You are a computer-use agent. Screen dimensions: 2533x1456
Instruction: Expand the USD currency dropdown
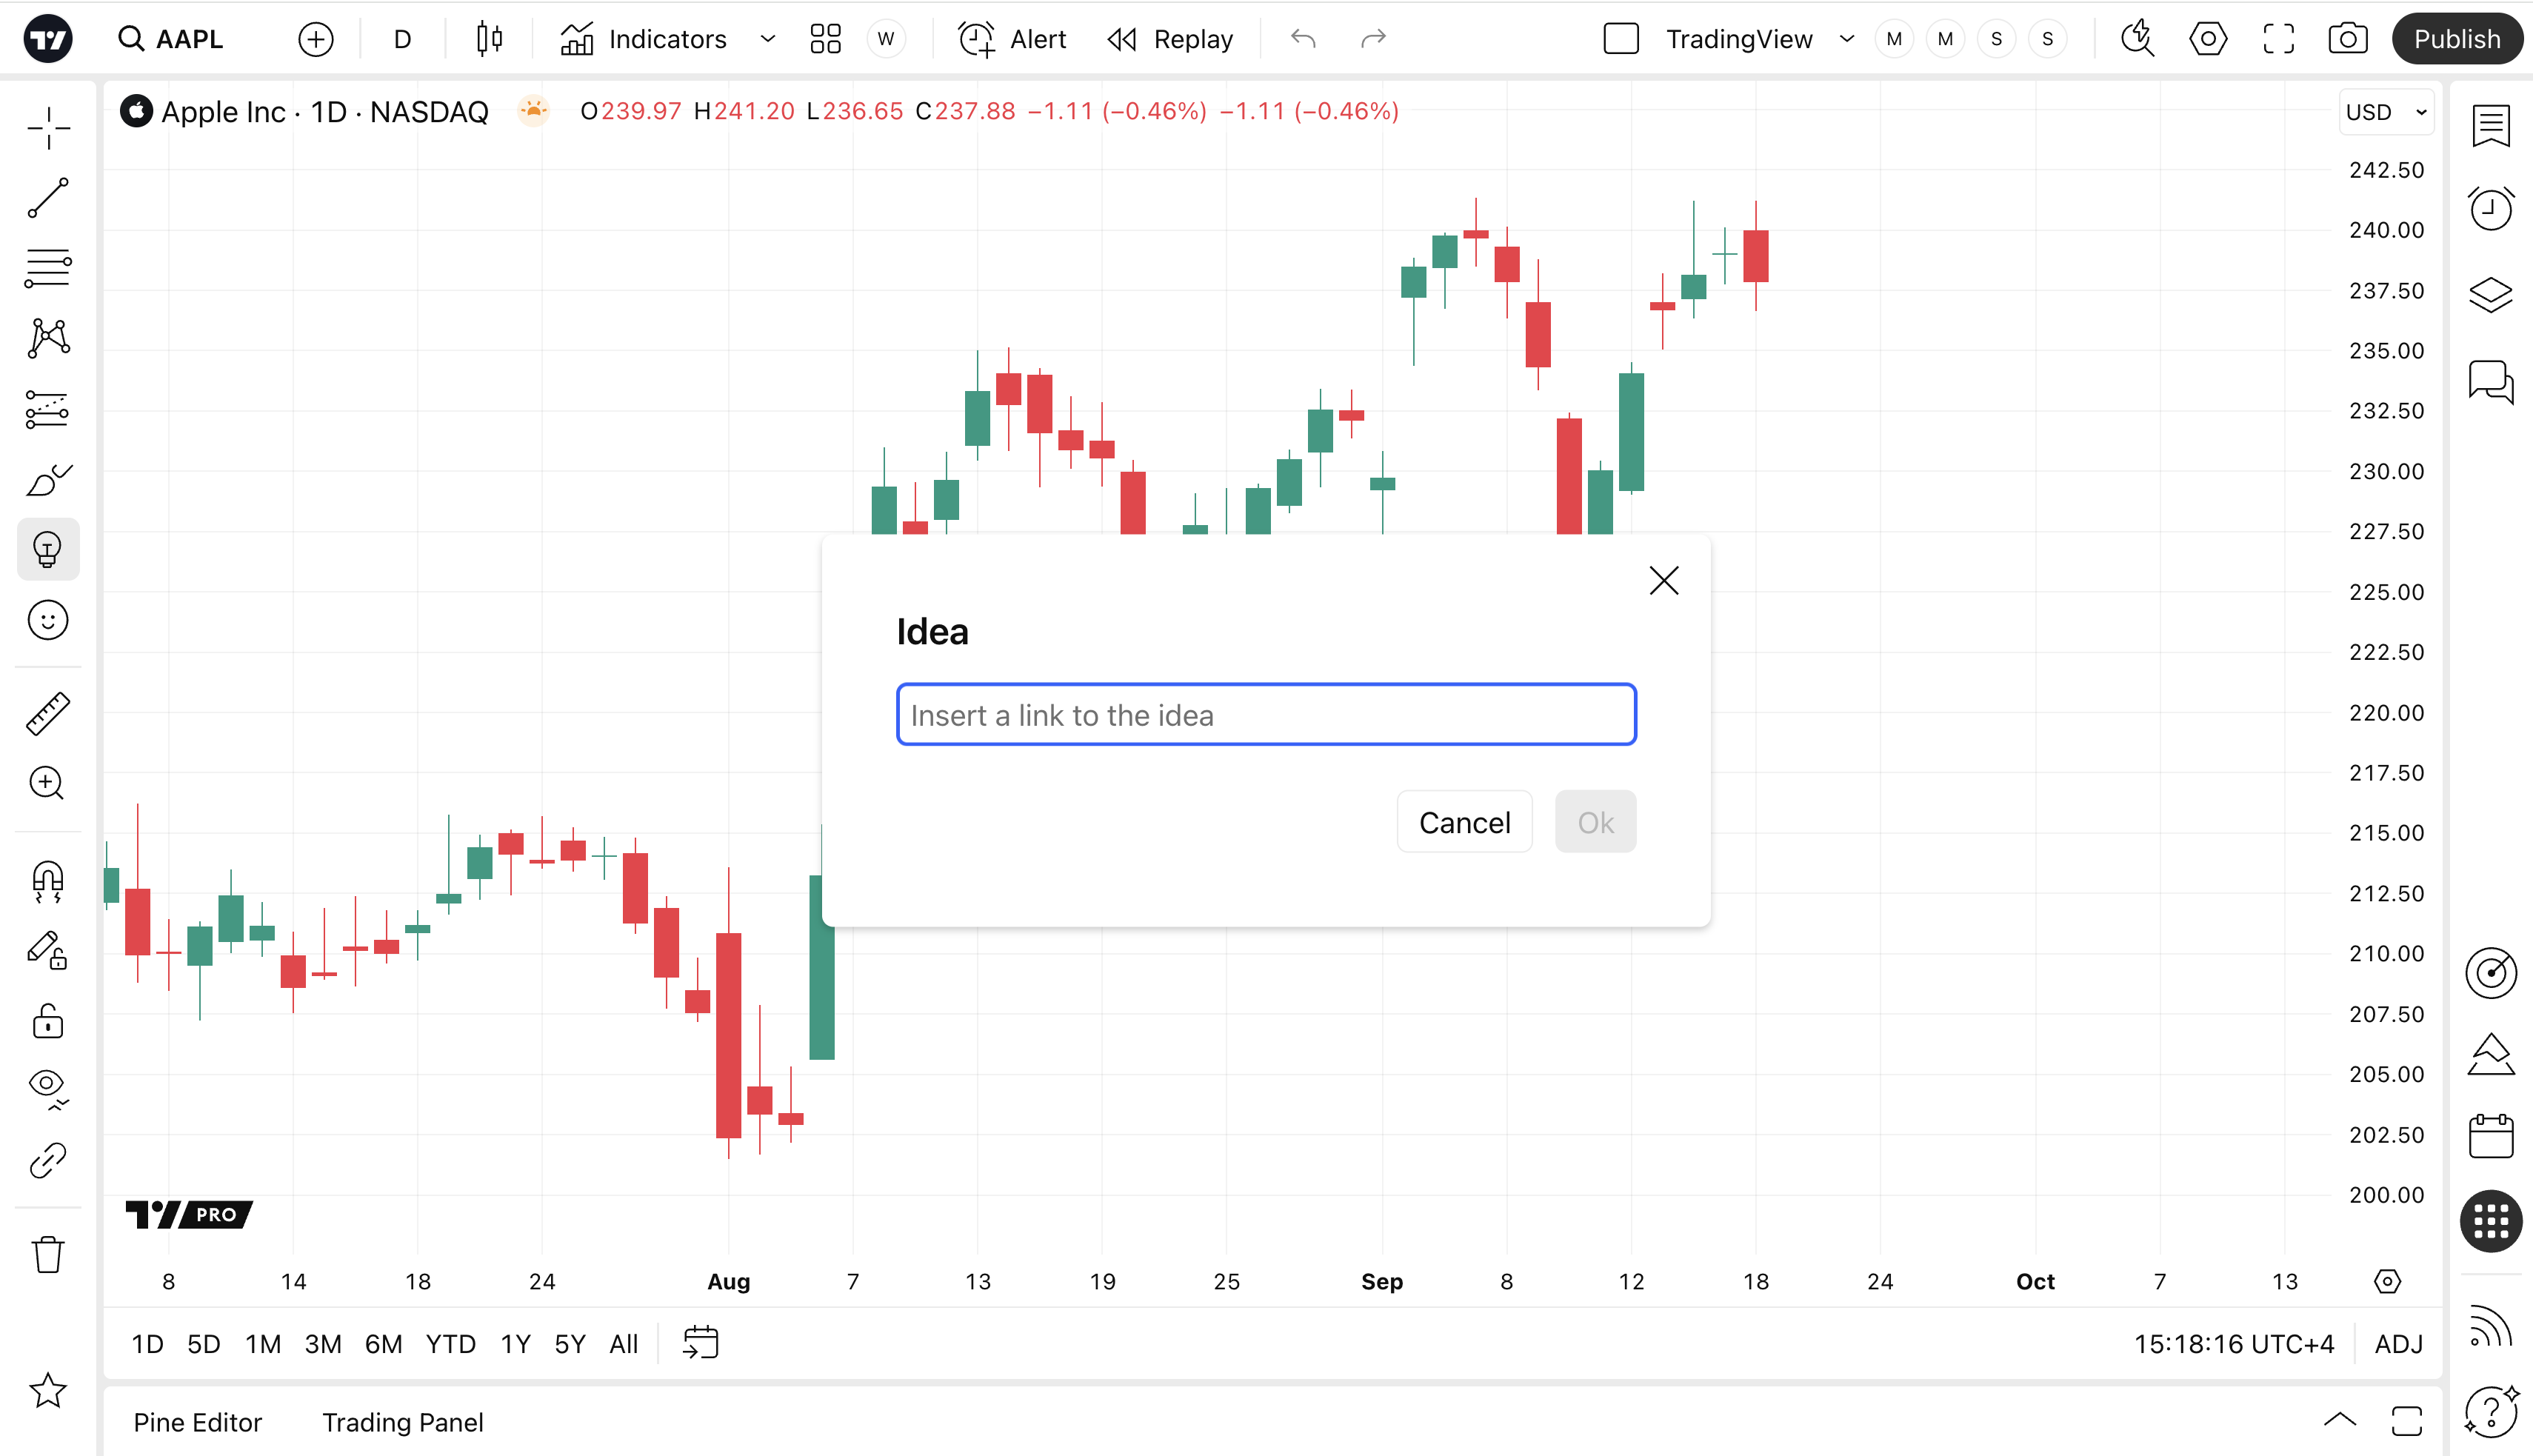2386,112
